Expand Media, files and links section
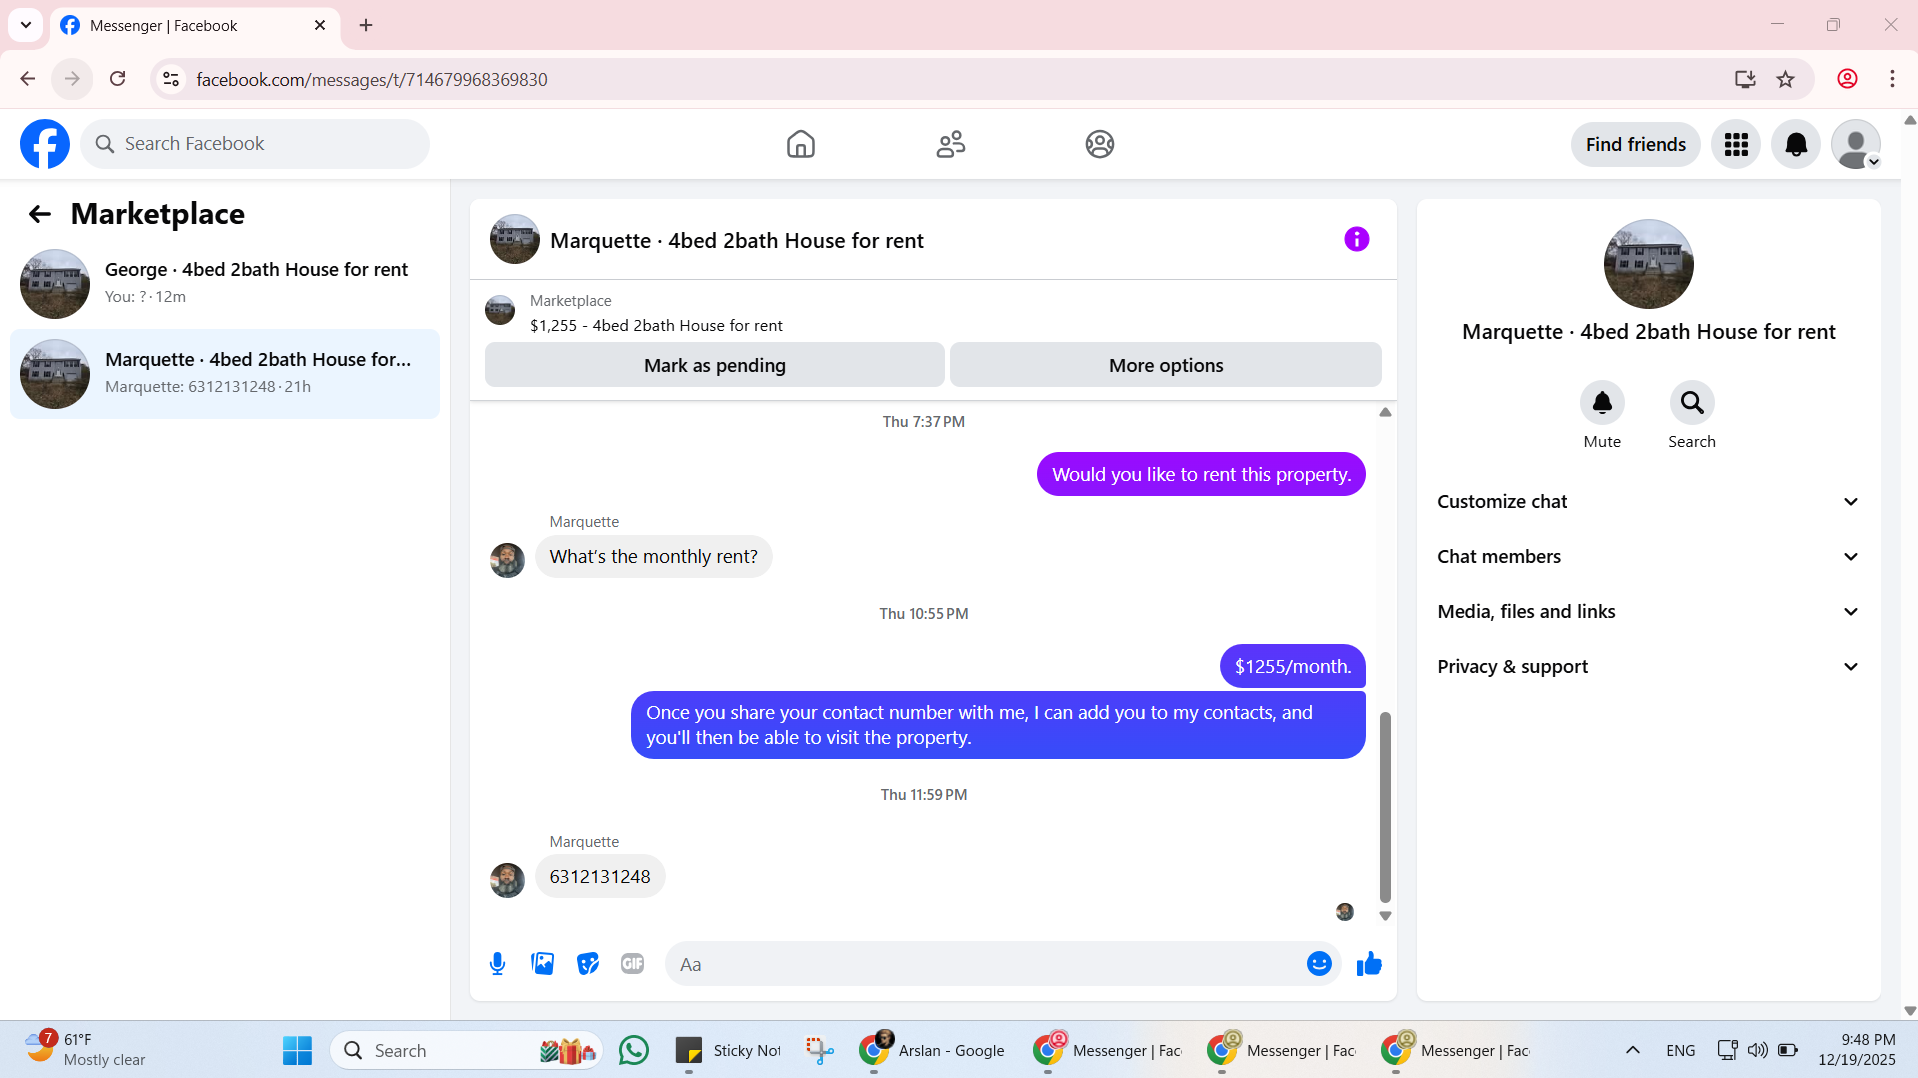This screenshot has width=1918, height=1078. click(1648, 612)
